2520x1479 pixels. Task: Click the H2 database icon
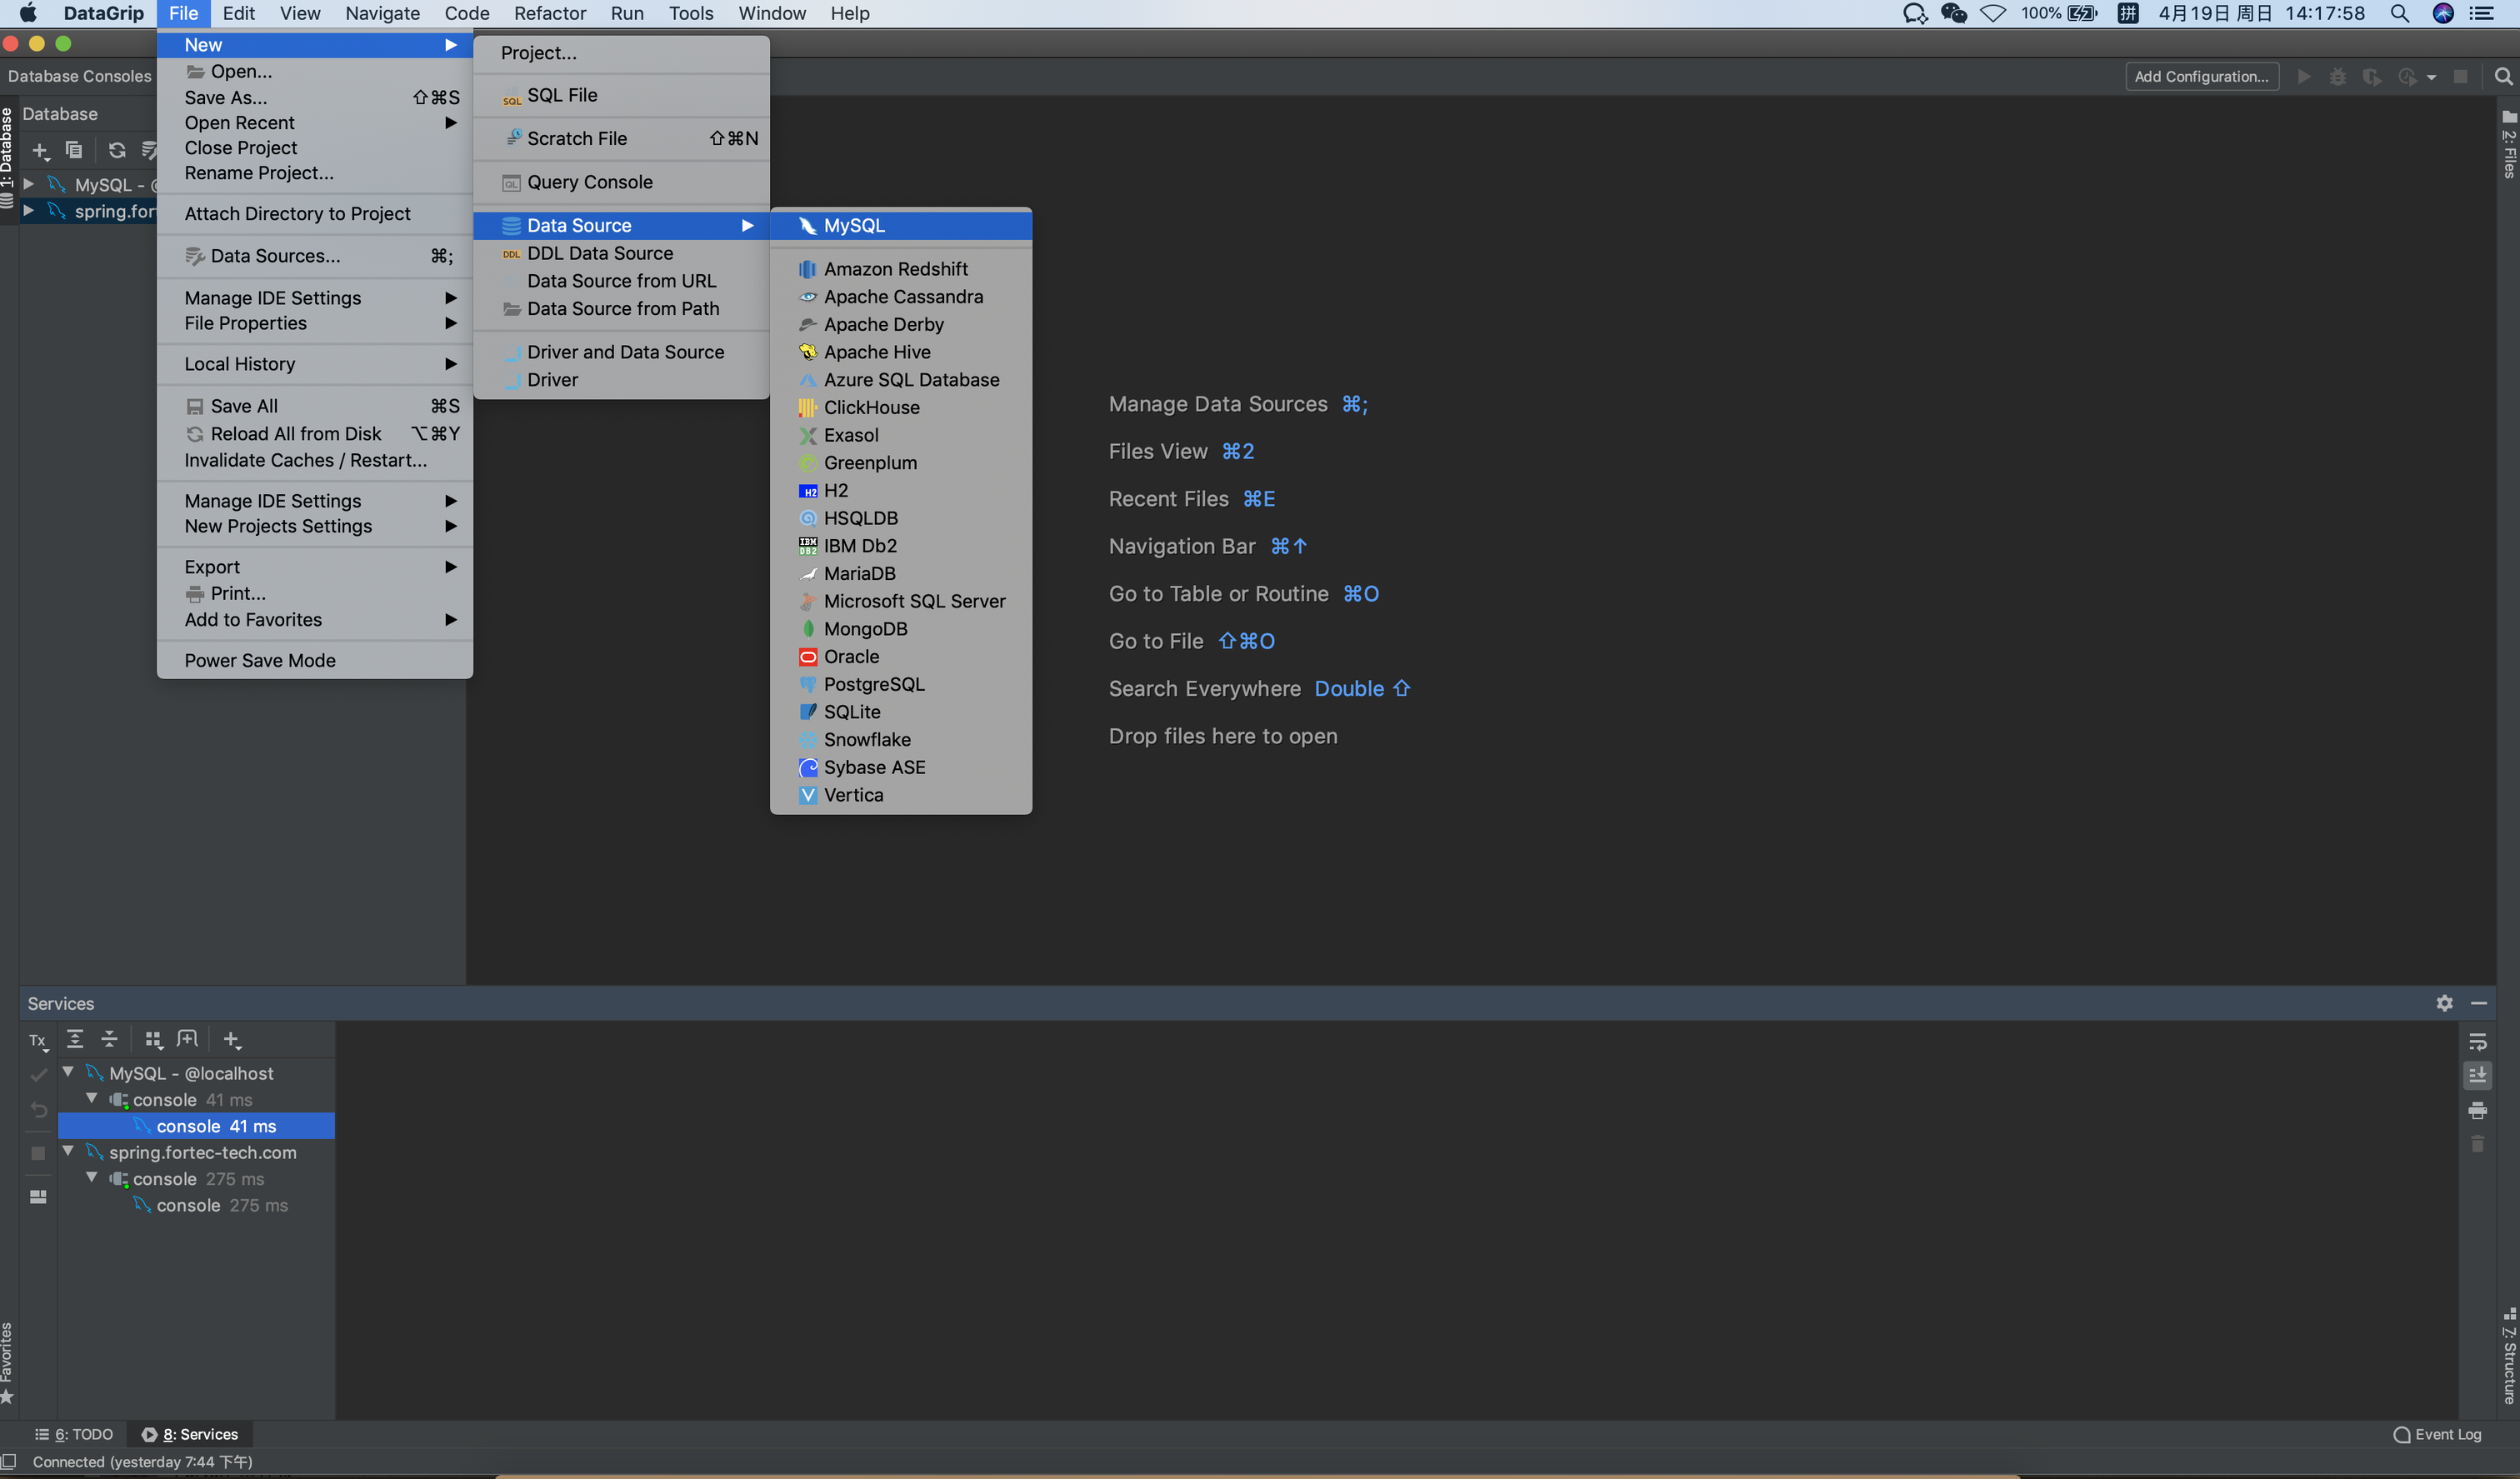point(808,491)
